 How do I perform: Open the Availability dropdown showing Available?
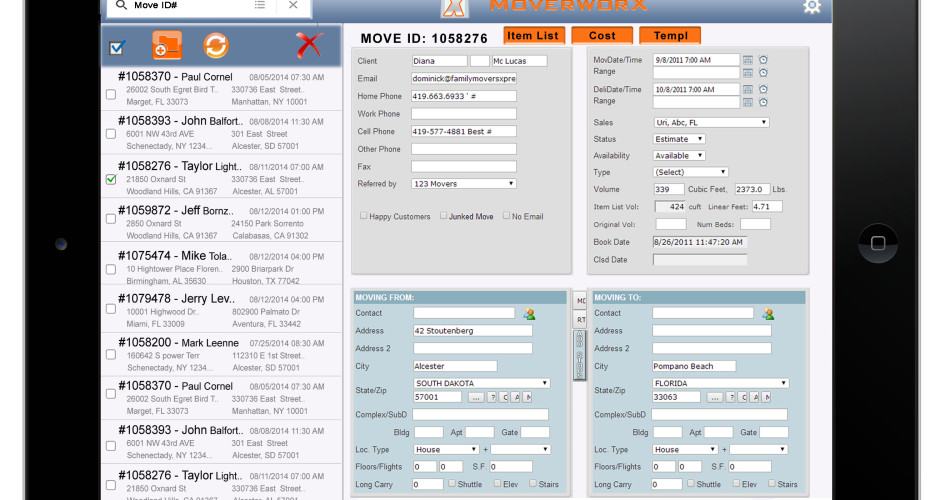679,156
